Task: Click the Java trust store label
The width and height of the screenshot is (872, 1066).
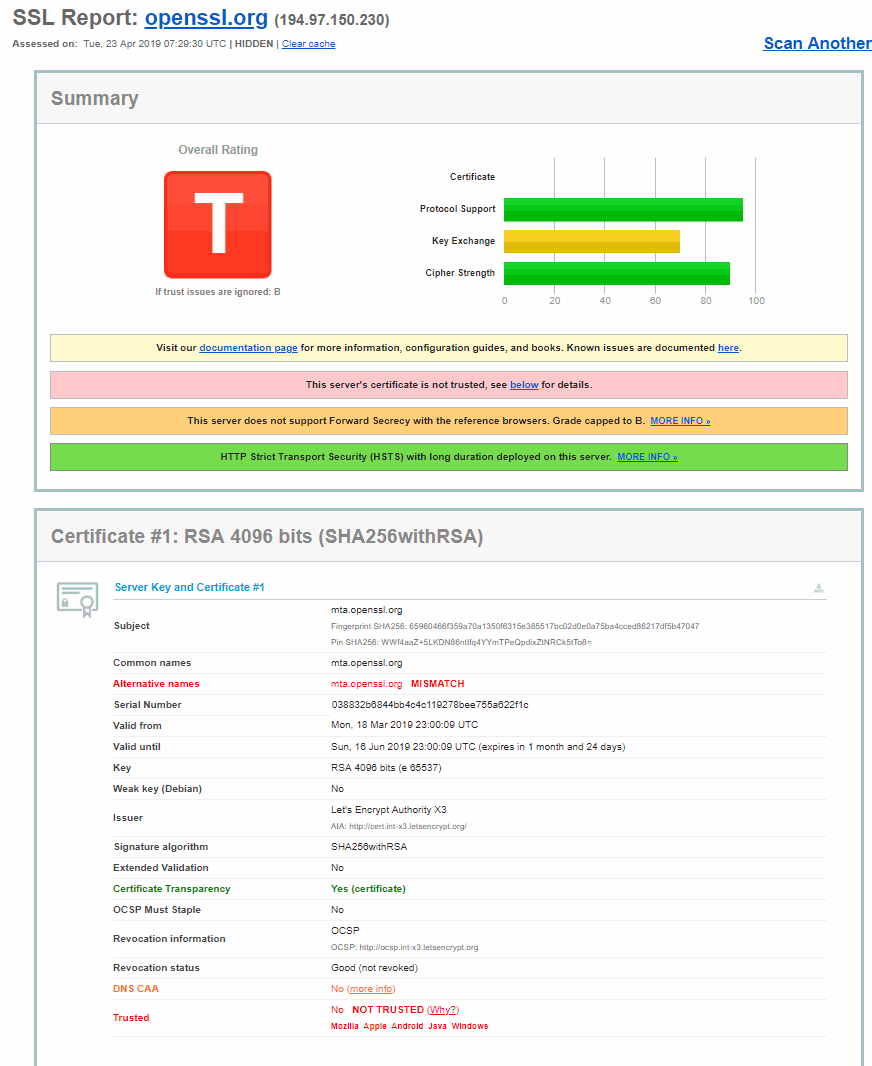Action: 437,1027
